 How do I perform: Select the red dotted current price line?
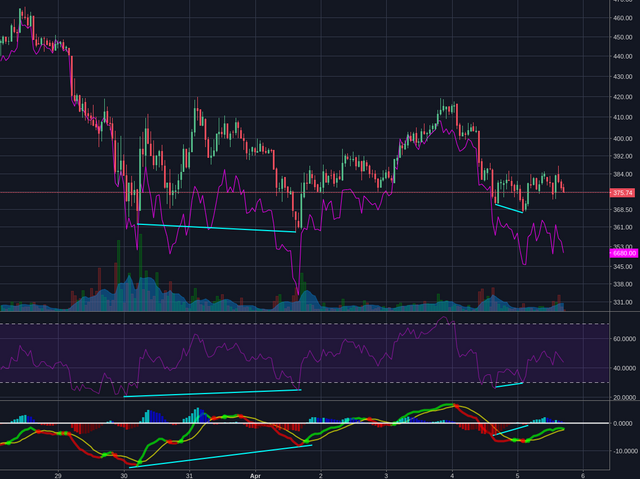[x=304, y=193]
